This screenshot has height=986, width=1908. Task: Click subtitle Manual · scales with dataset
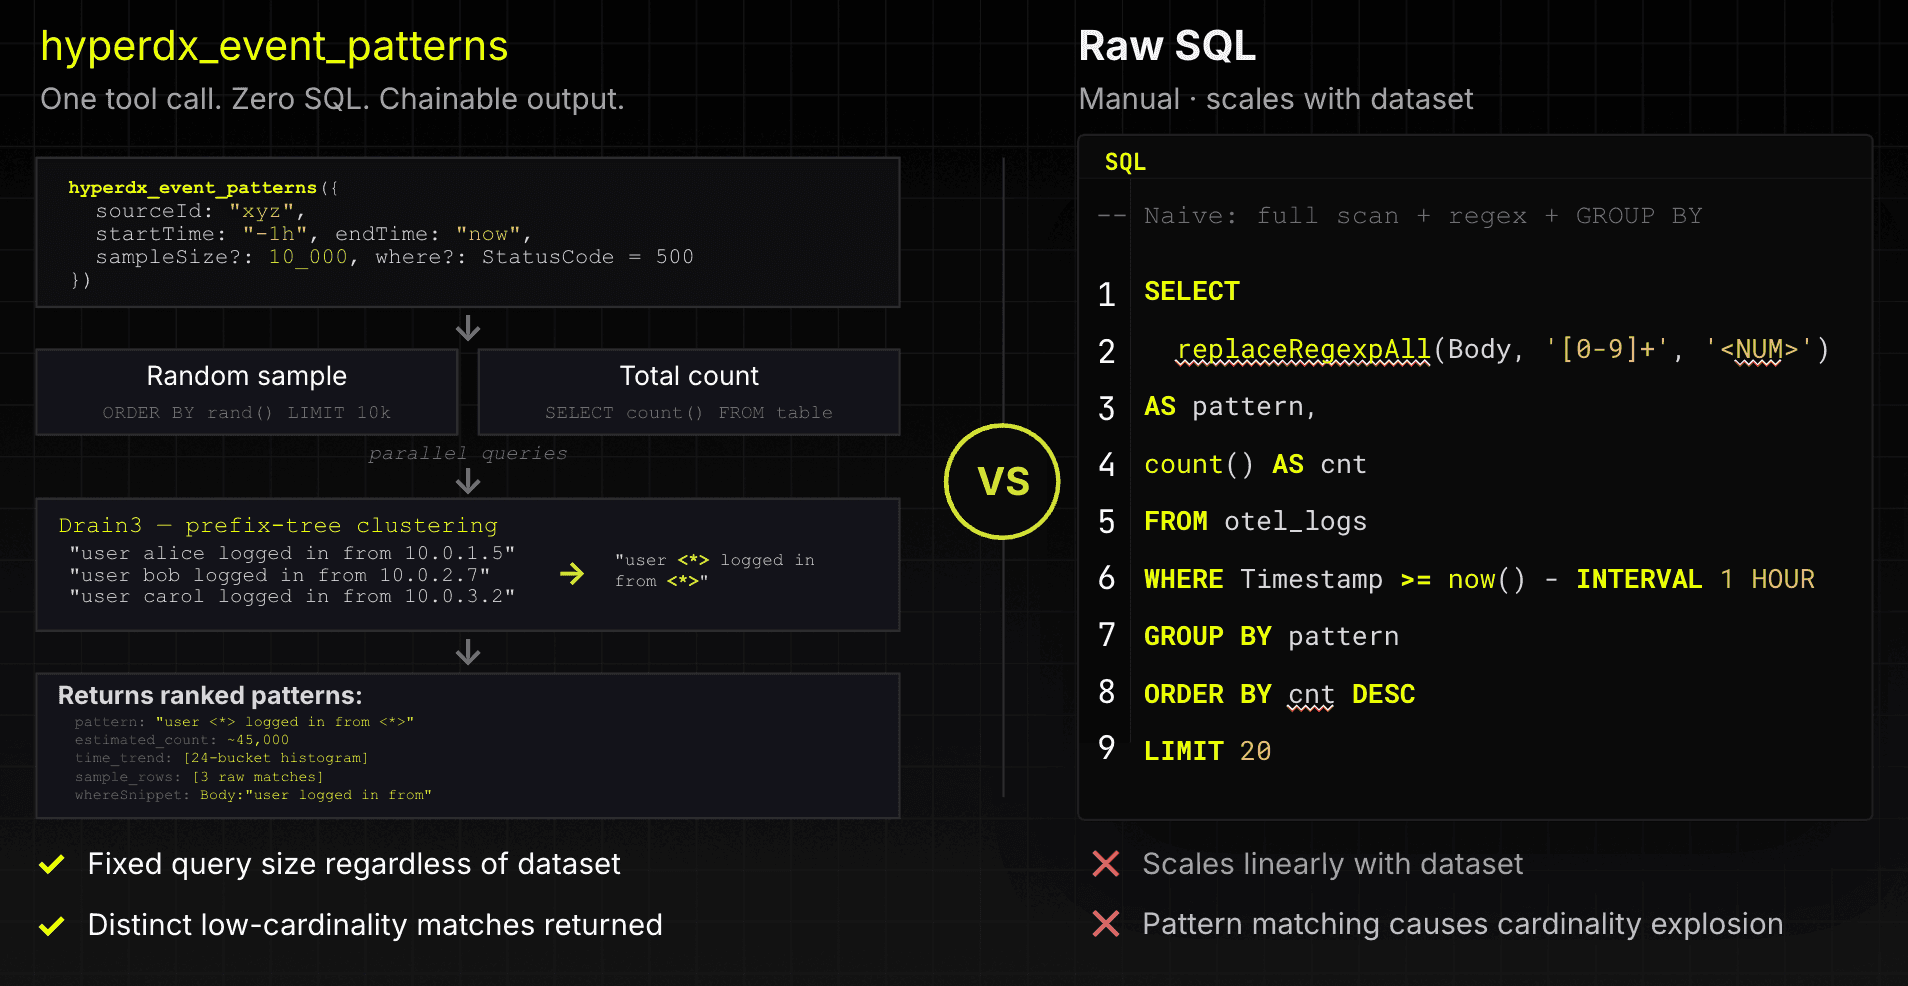point(1276,99)
